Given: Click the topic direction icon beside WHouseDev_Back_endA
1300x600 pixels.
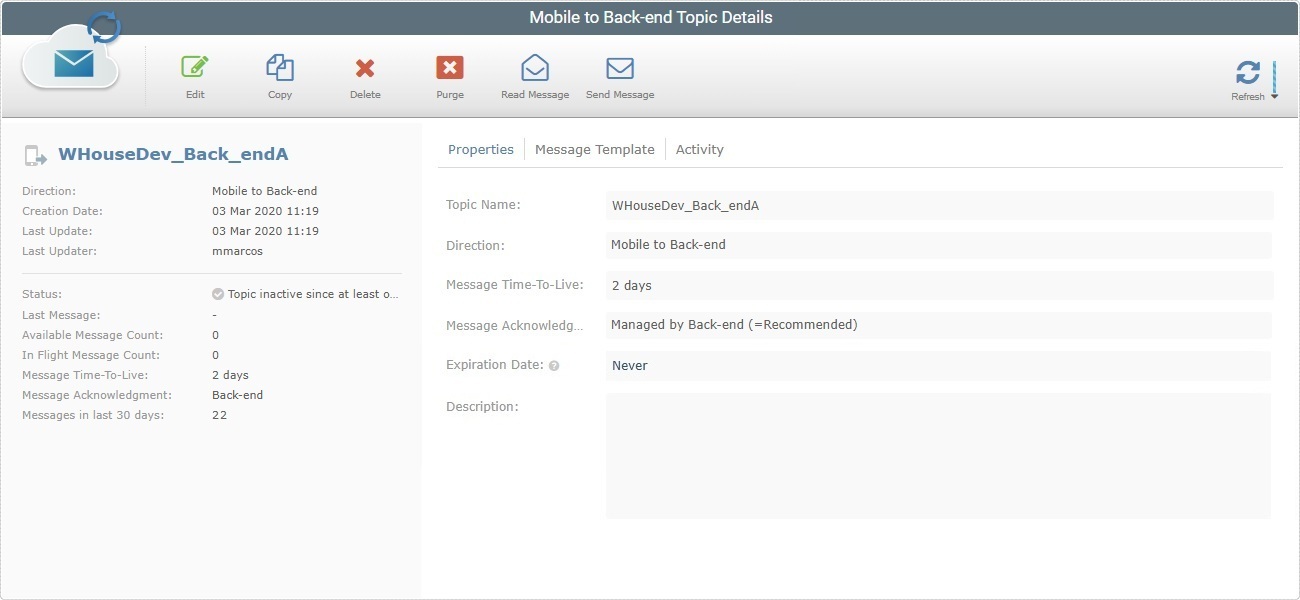Looking at the screenshot, I should click(x=35, y=154).
